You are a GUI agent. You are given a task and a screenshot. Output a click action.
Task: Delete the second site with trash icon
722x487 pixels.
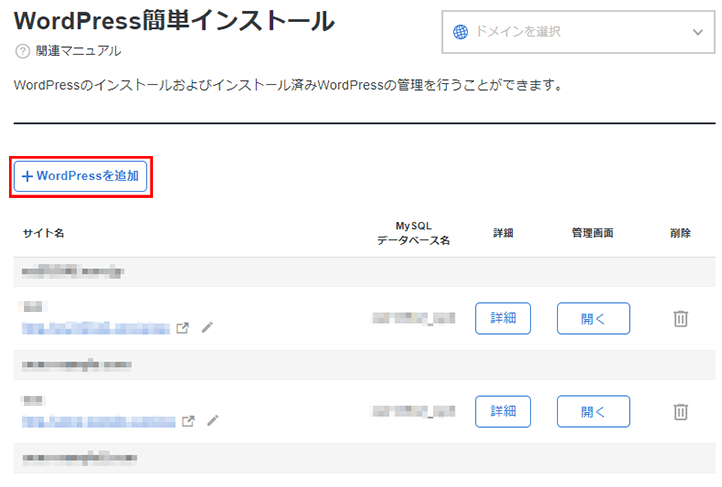[681, 412]
